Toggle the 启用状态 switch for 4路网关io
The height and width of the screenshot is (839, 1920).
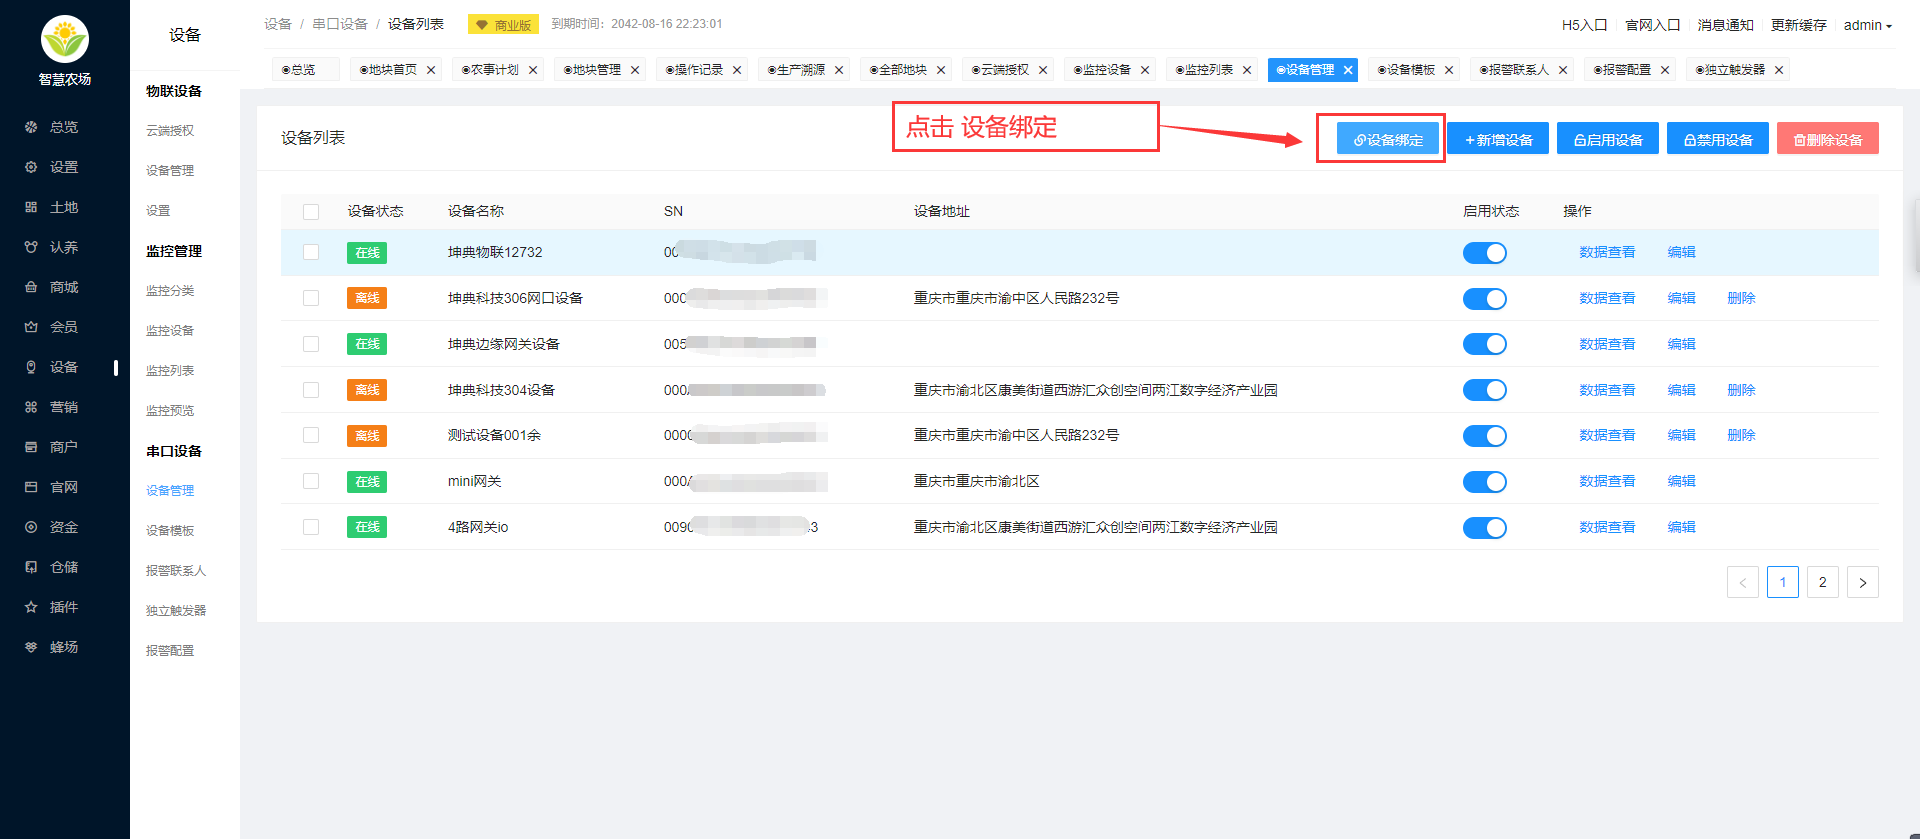pyautogui.click(x=1485, y=527)
